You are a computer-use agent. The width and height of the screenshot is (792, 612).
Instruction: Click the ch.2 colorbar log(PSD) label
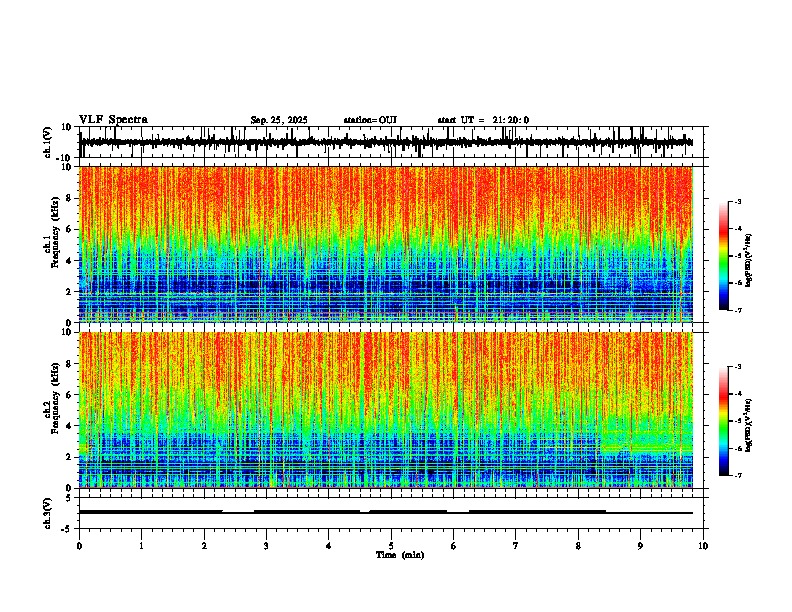749,425
